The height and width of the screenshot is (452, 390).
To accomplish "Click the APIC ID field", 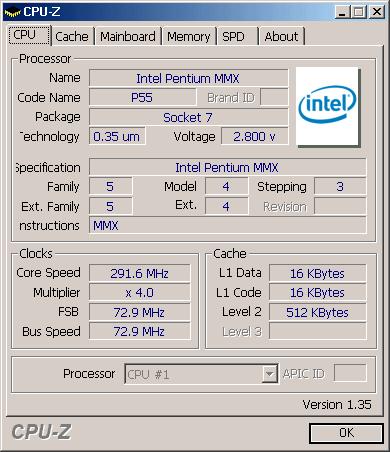I will [x=350, y=373].
